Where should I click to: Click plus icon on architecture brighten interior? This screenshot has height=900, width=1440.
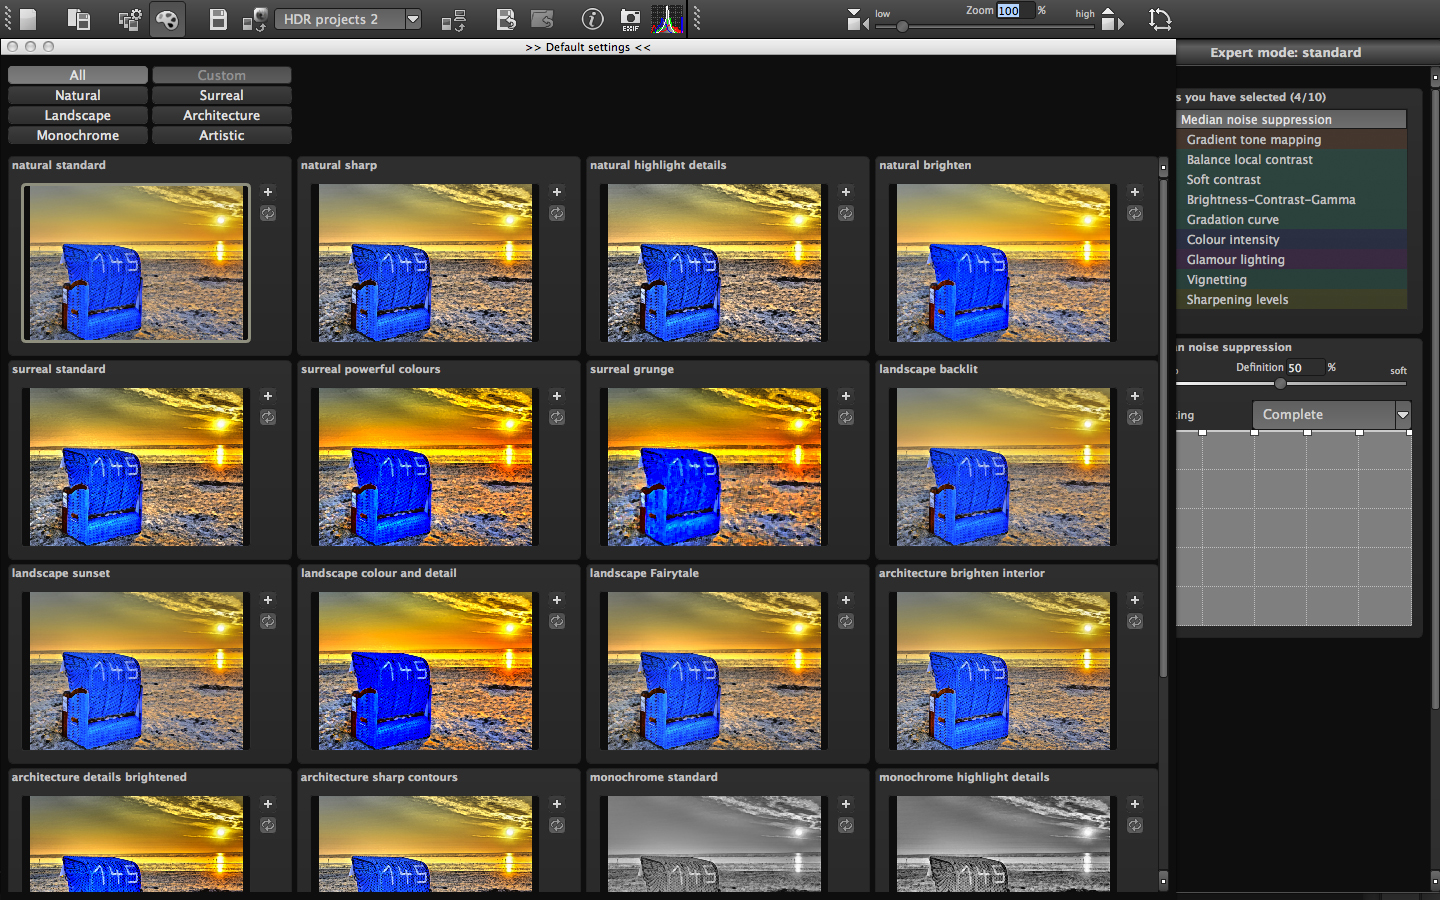1135,600
